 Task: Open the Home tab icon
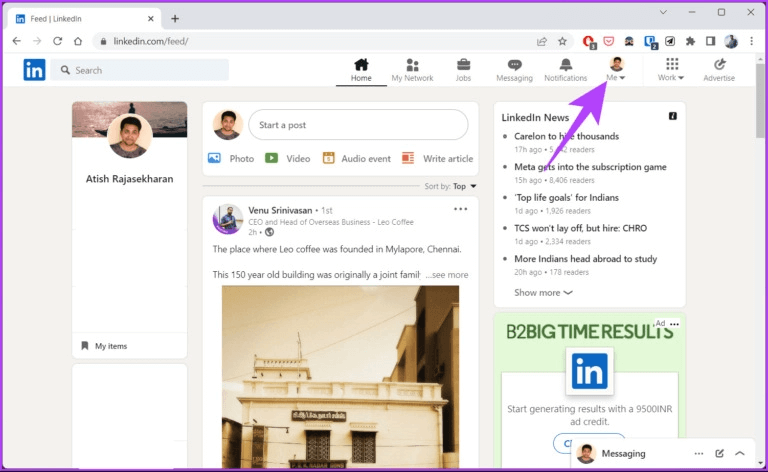(x=361, y=70)
